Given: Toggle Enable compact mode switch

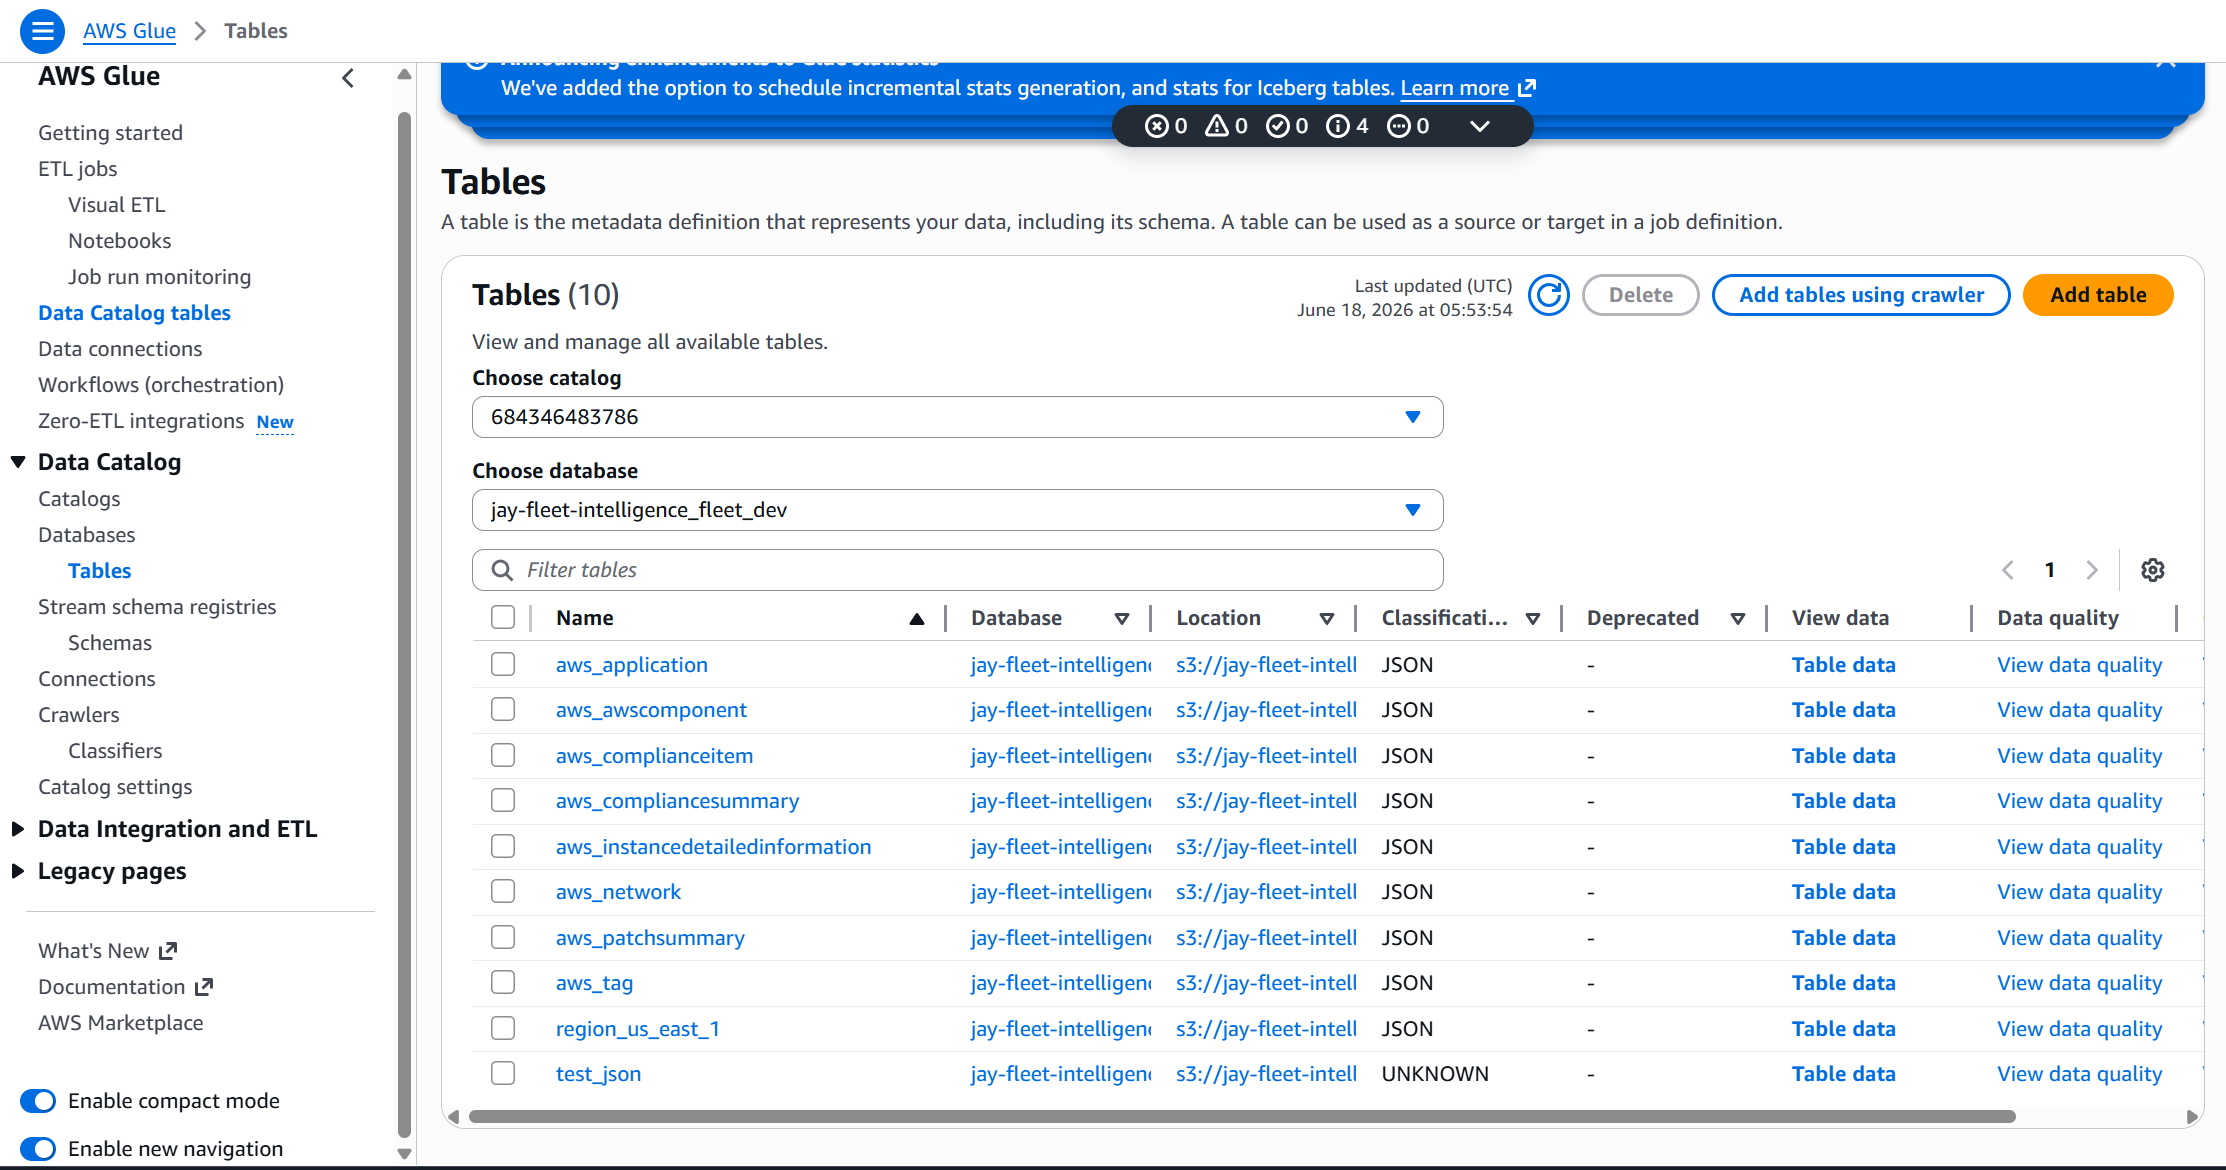Looking at the screenshot, I should pos(38,1101).
